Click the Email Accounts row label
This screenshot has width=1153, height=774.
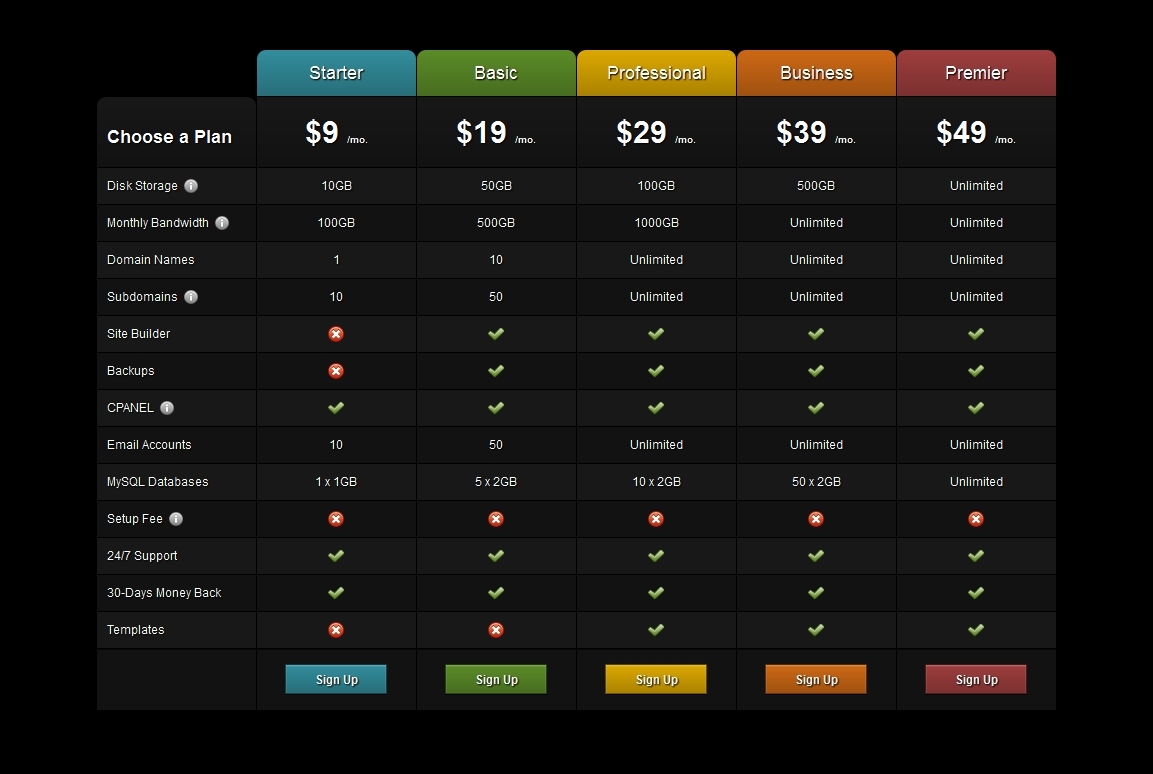(149, 445)
